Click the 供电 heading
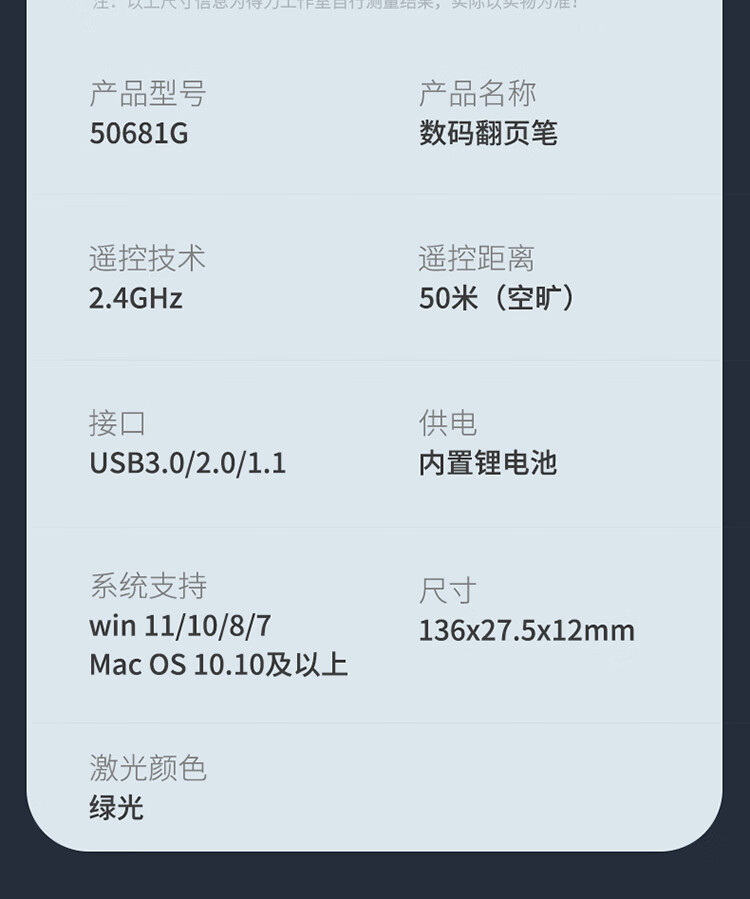The image size is (750, 899). (447, 423)
